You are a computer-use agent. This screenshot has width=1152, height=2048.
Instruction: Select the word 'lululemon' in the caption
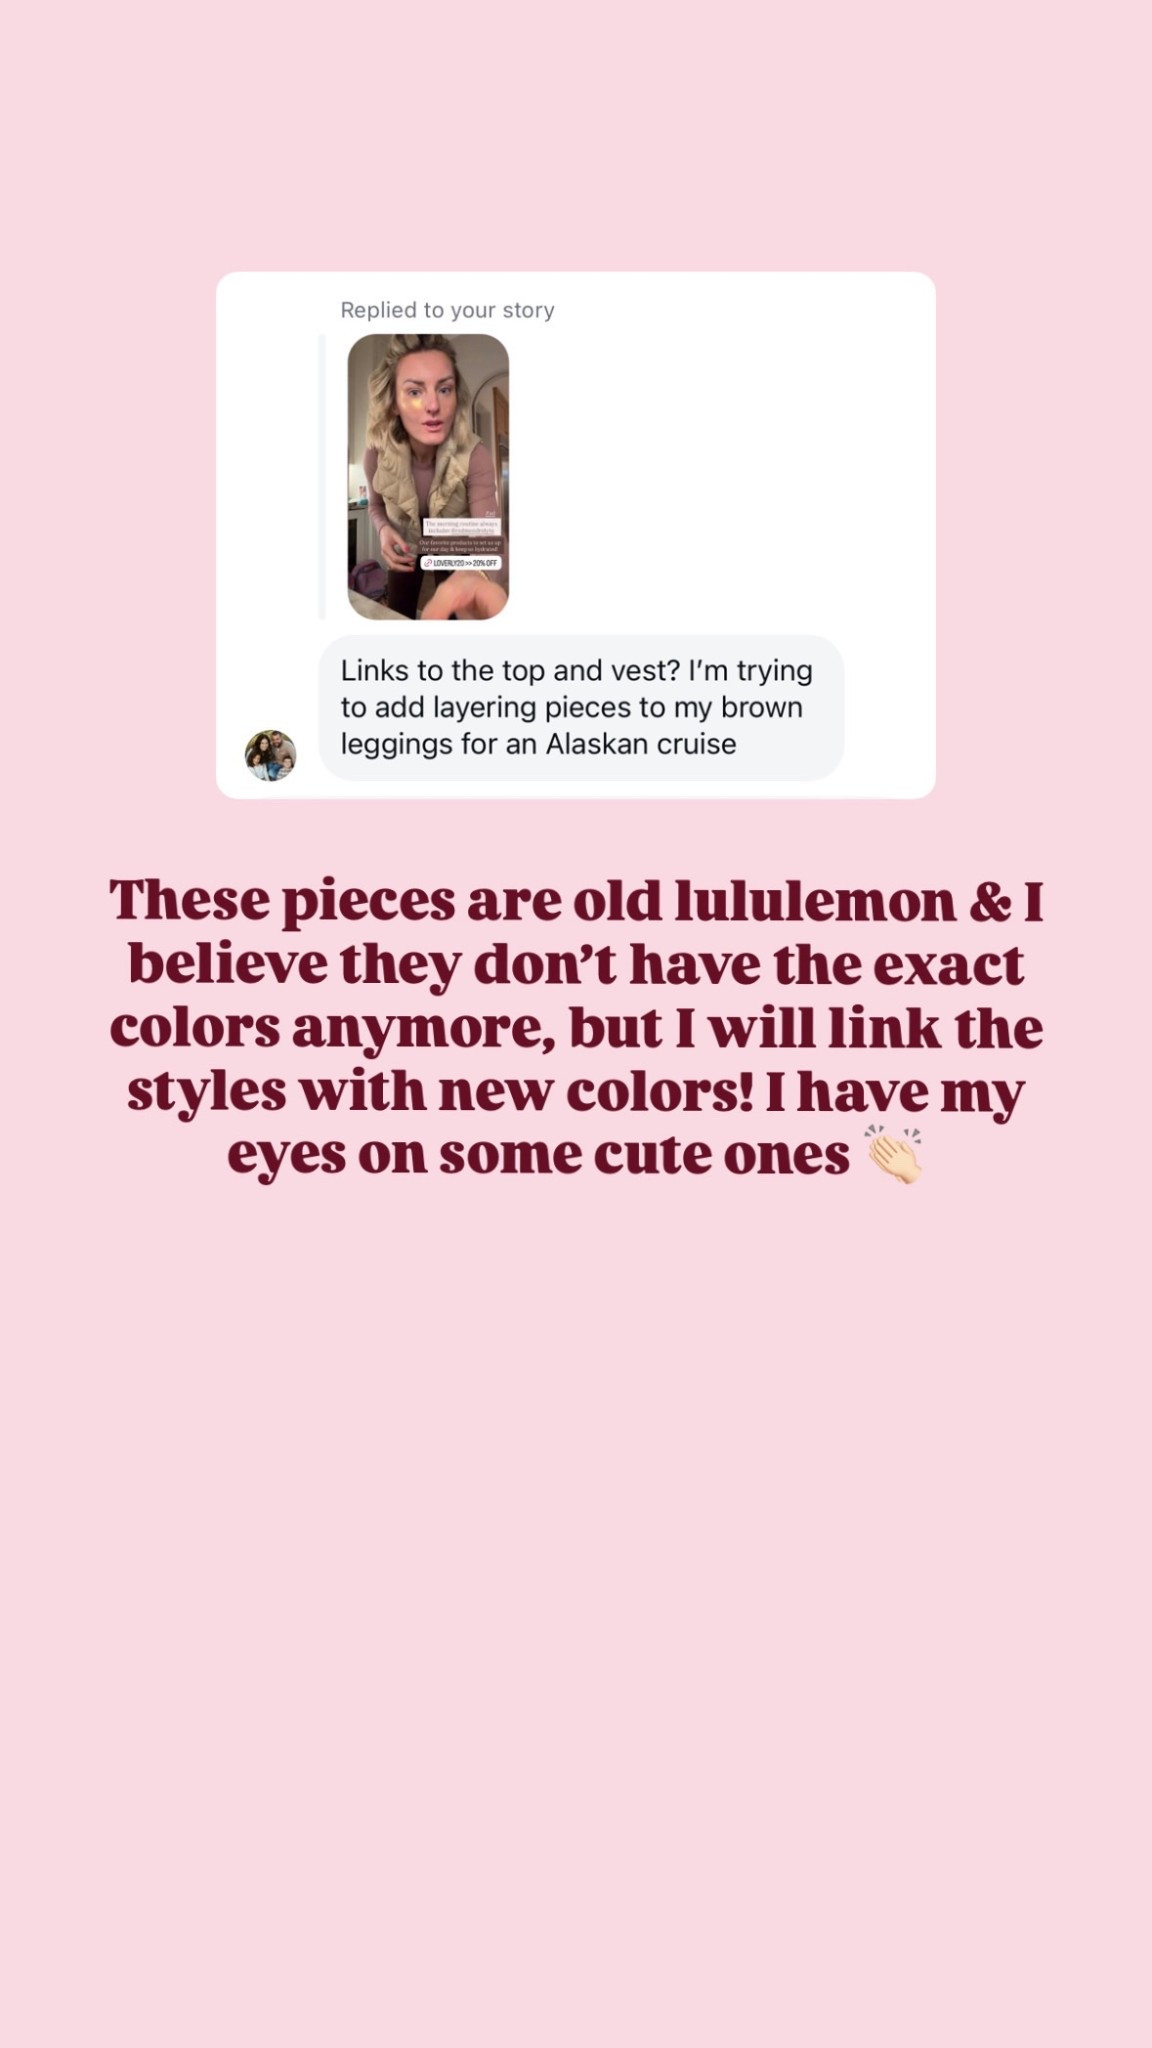coord(816,901)
